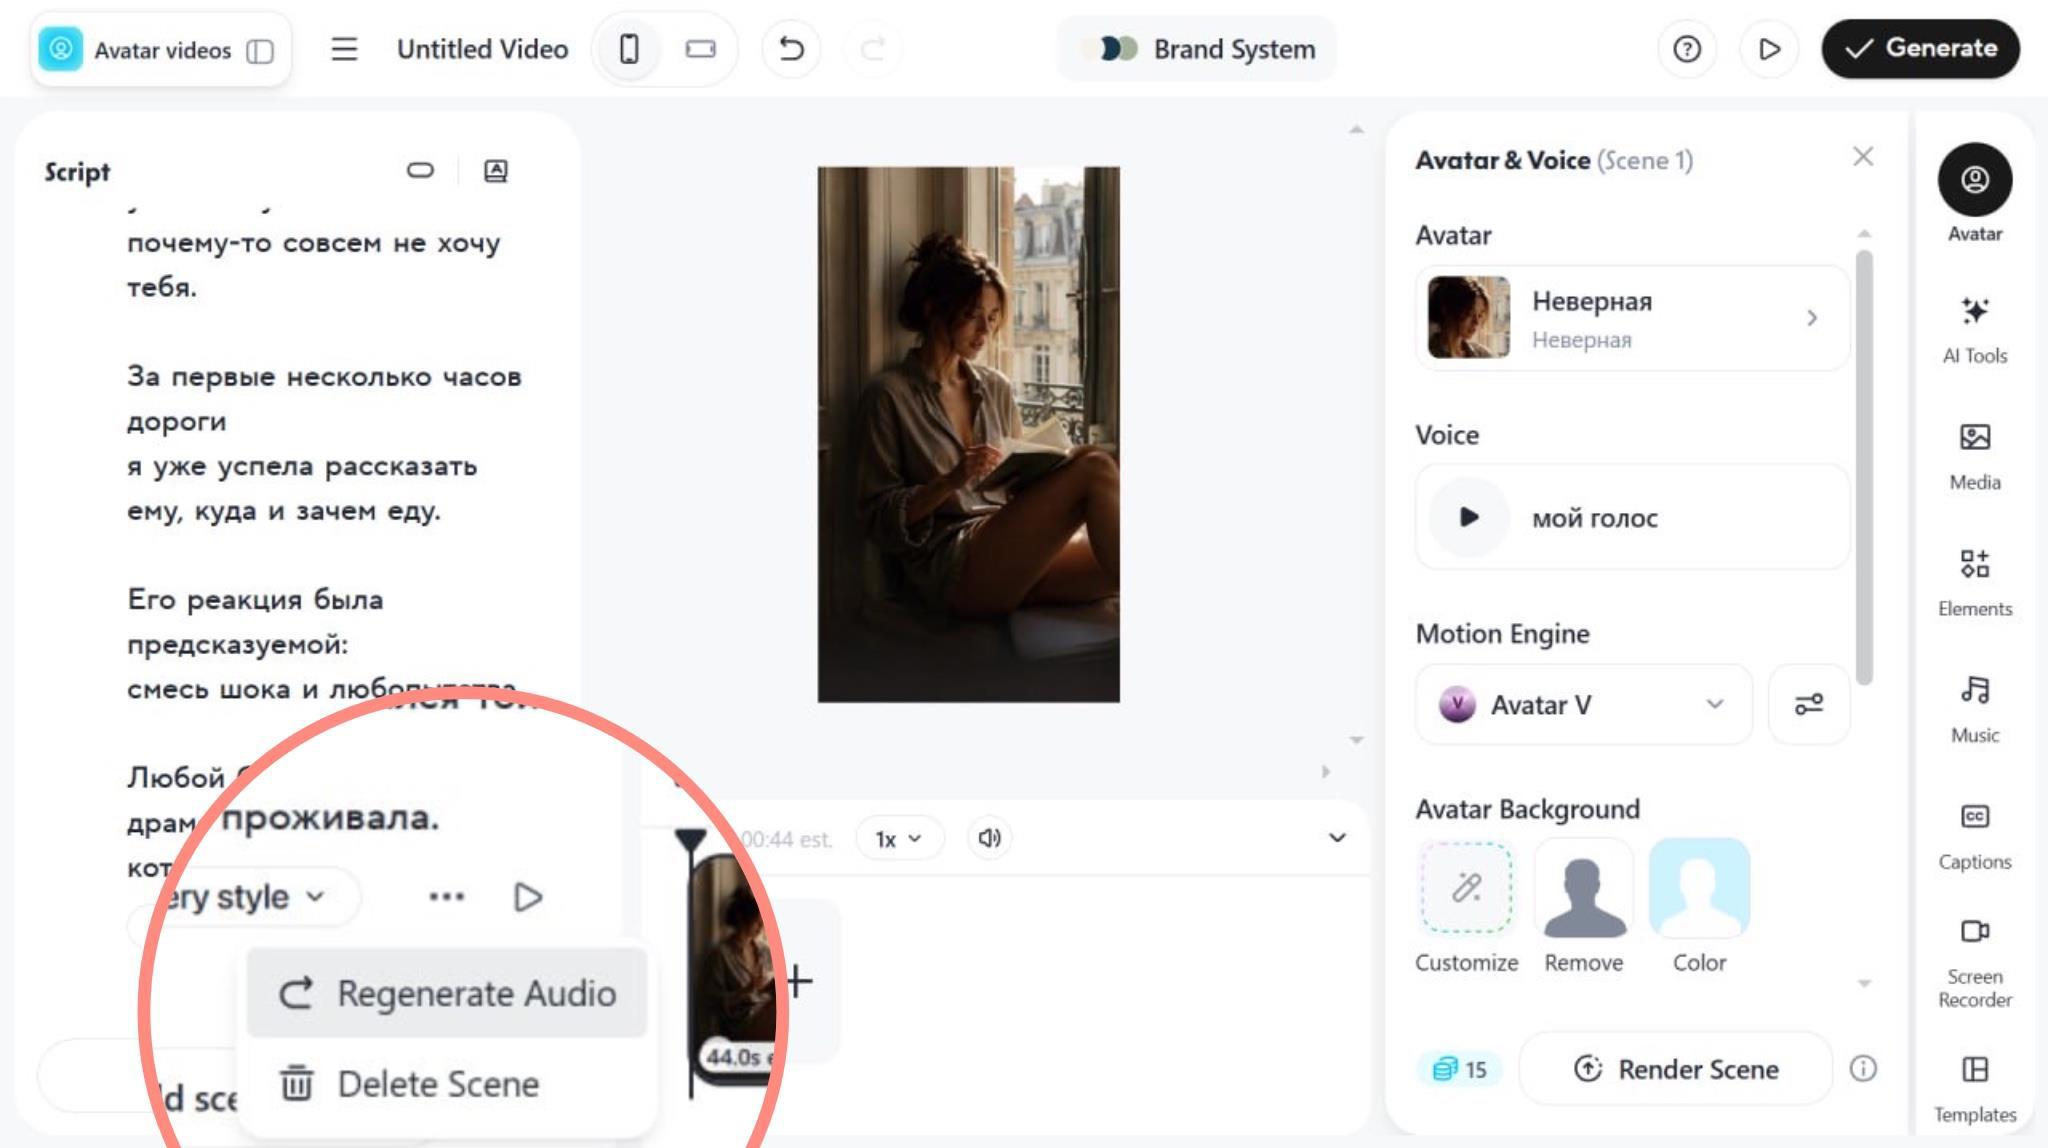Open the мой голос voice selector

click(x=1632, y=517)
